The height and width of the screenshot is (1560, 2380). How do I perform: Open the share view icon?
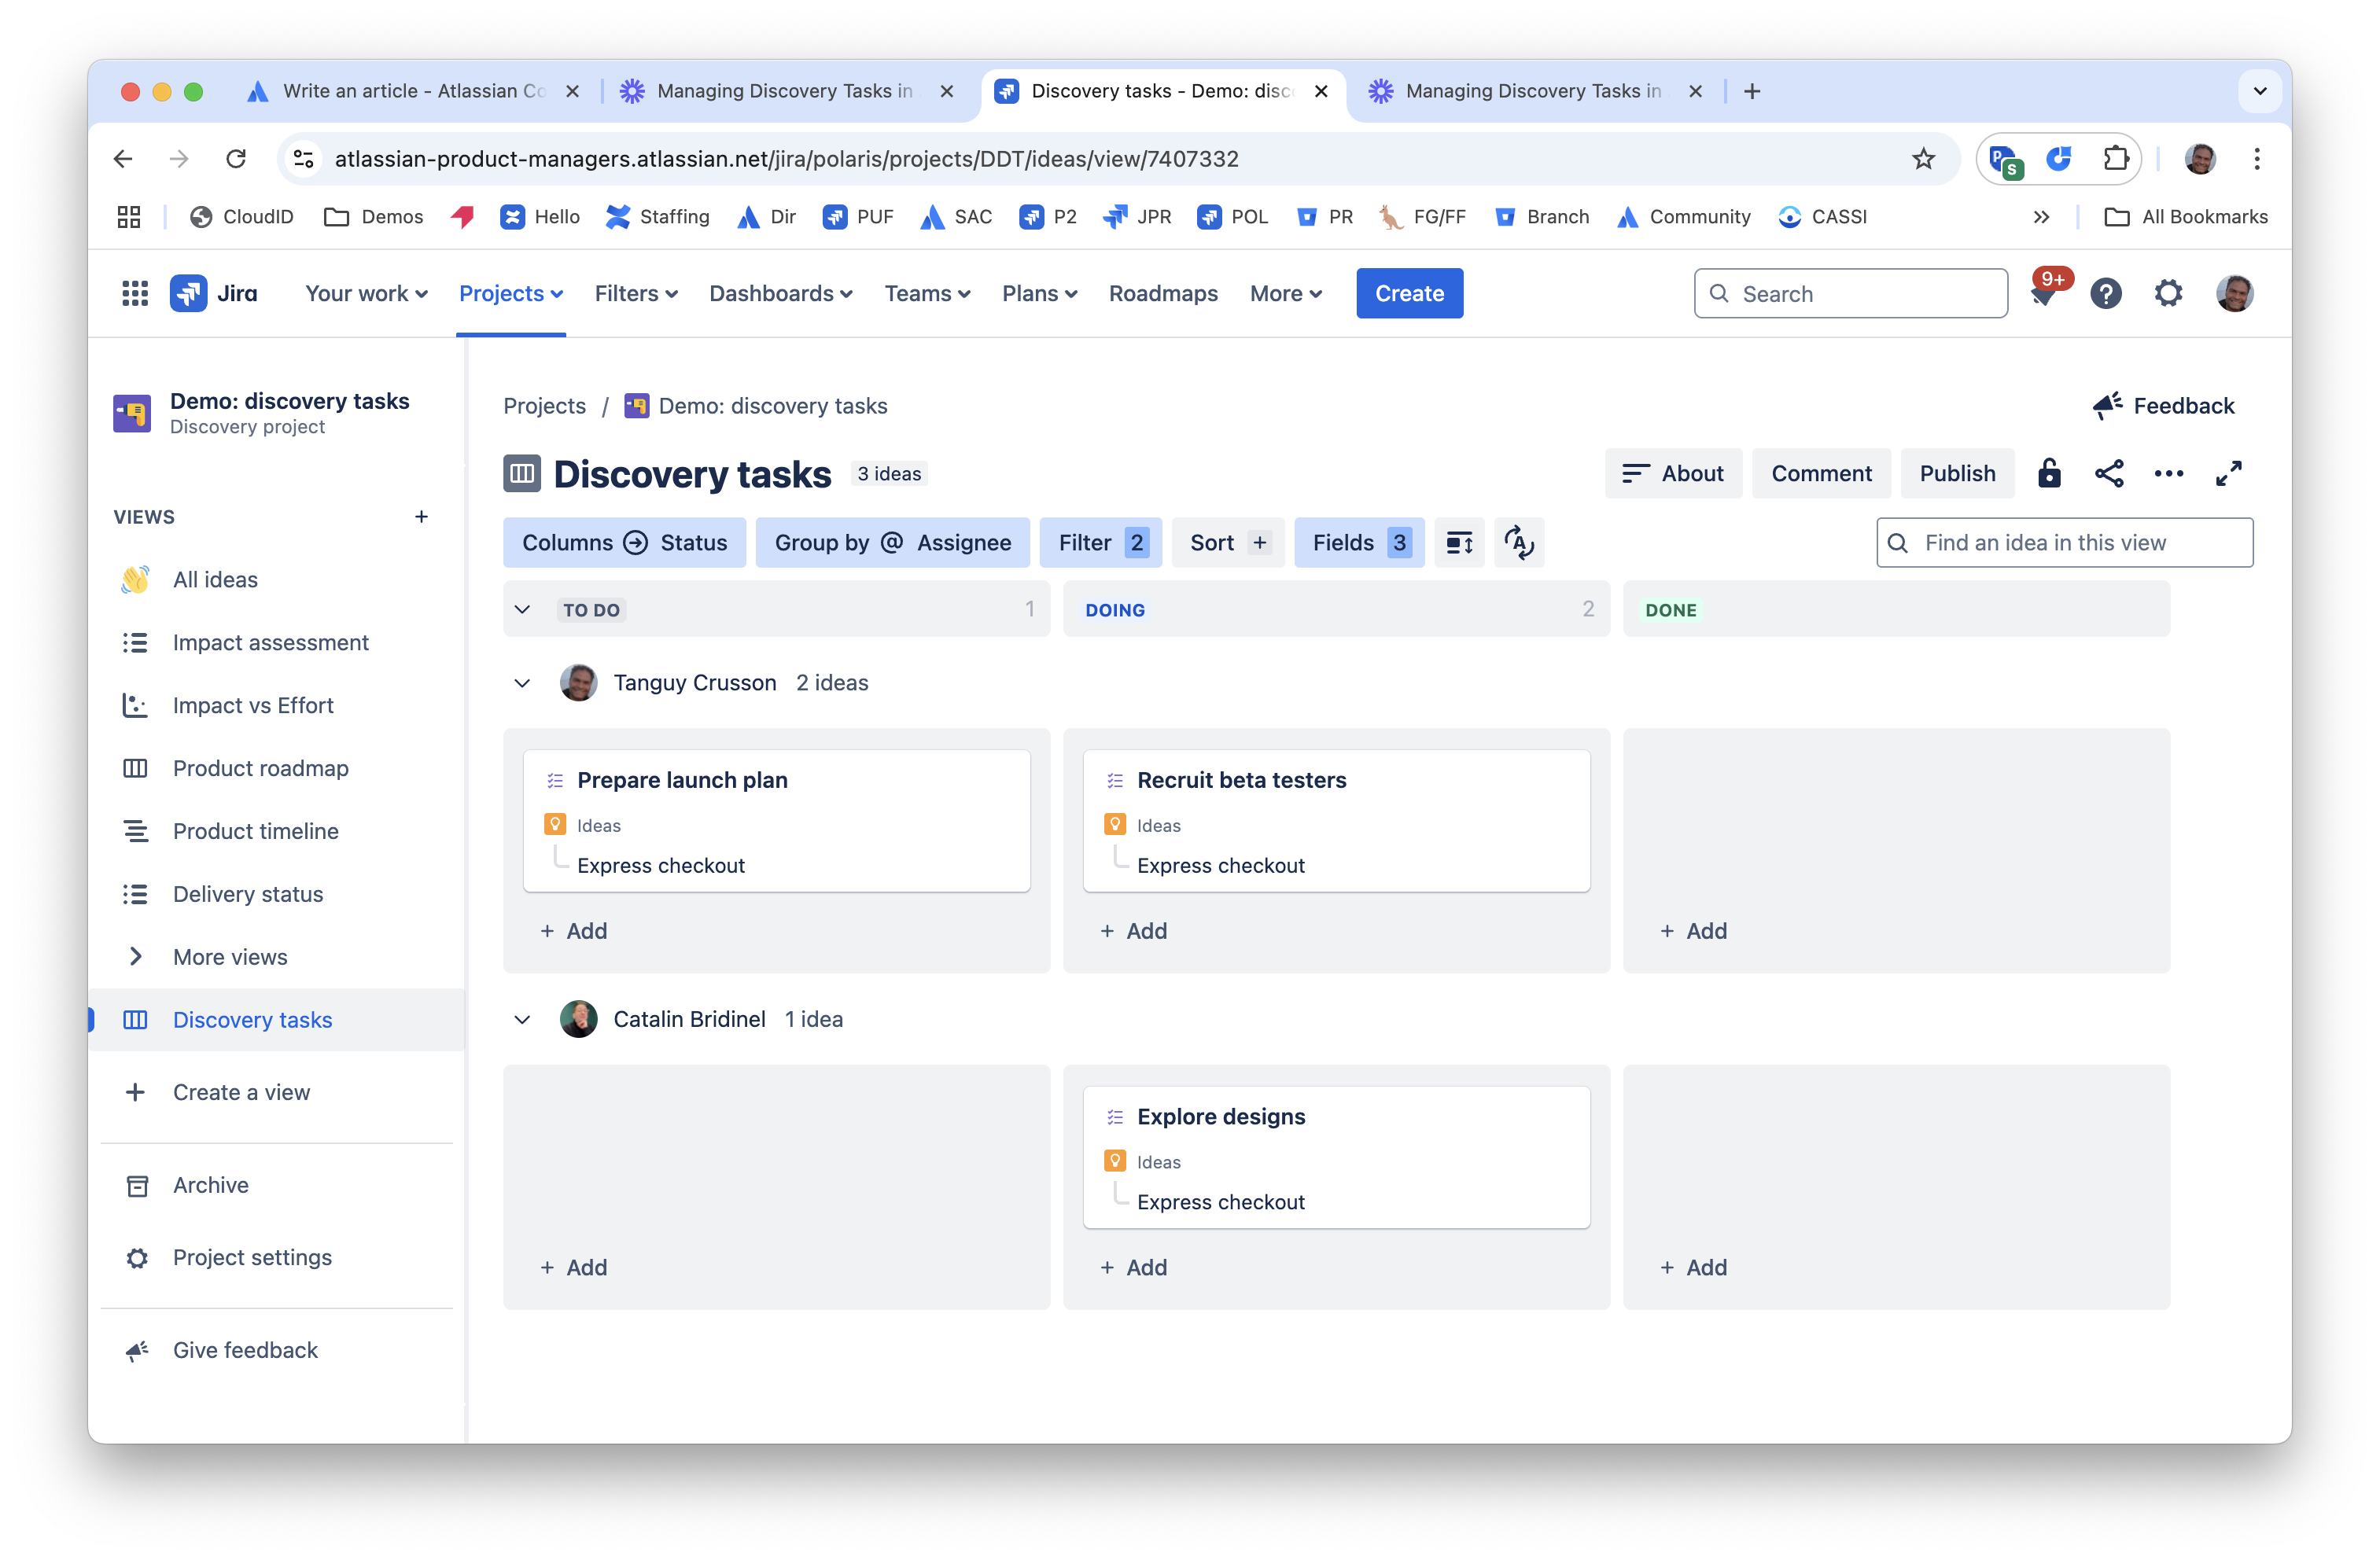pos(2110,473)
